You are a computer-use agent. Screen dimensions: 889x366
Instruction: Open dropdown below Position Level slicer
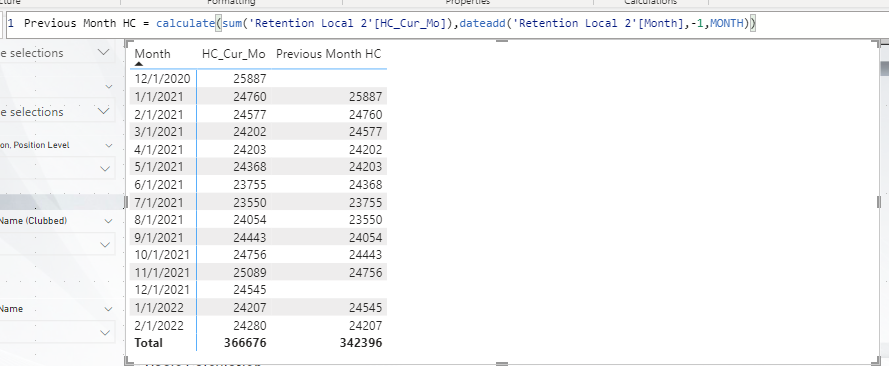coord(104,168)
